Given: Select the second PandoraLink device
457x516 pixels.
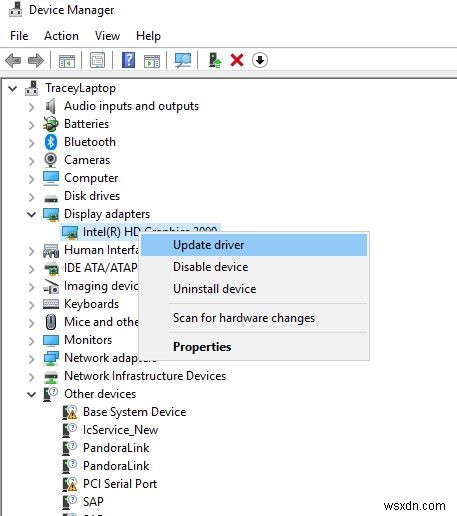Looking at the screenshot, I should 116,466.
